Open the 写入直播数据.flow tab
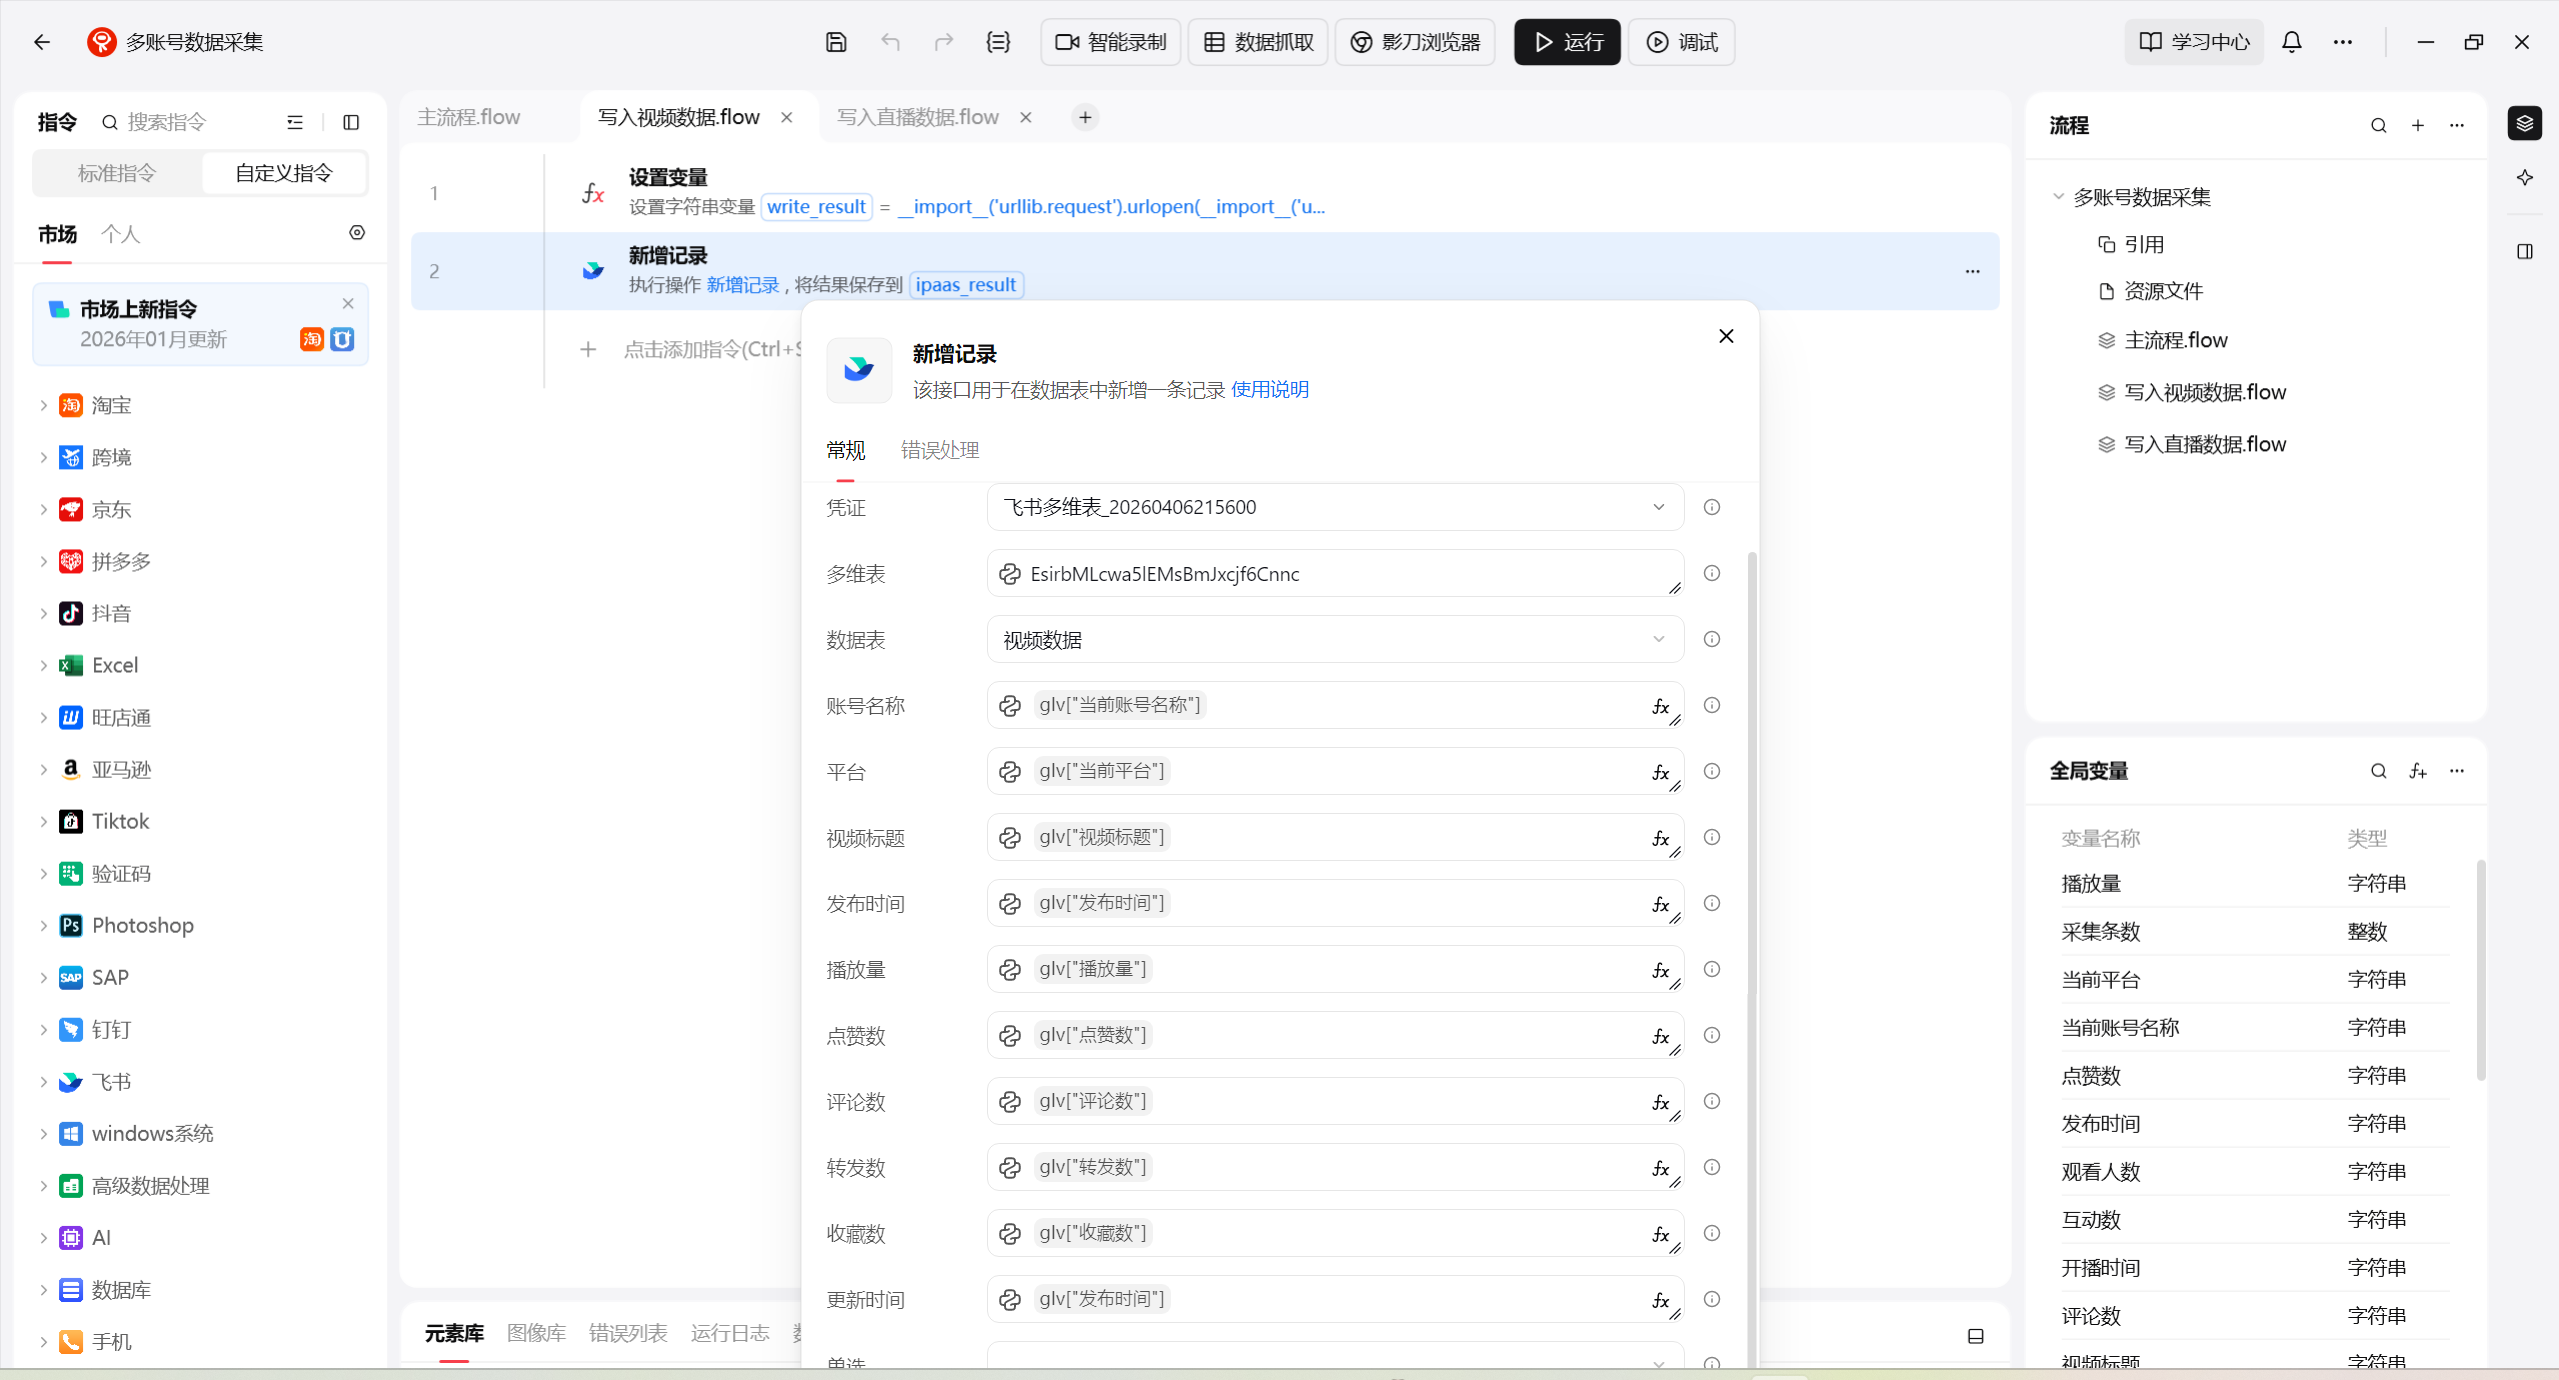 [x=917, y=117]
